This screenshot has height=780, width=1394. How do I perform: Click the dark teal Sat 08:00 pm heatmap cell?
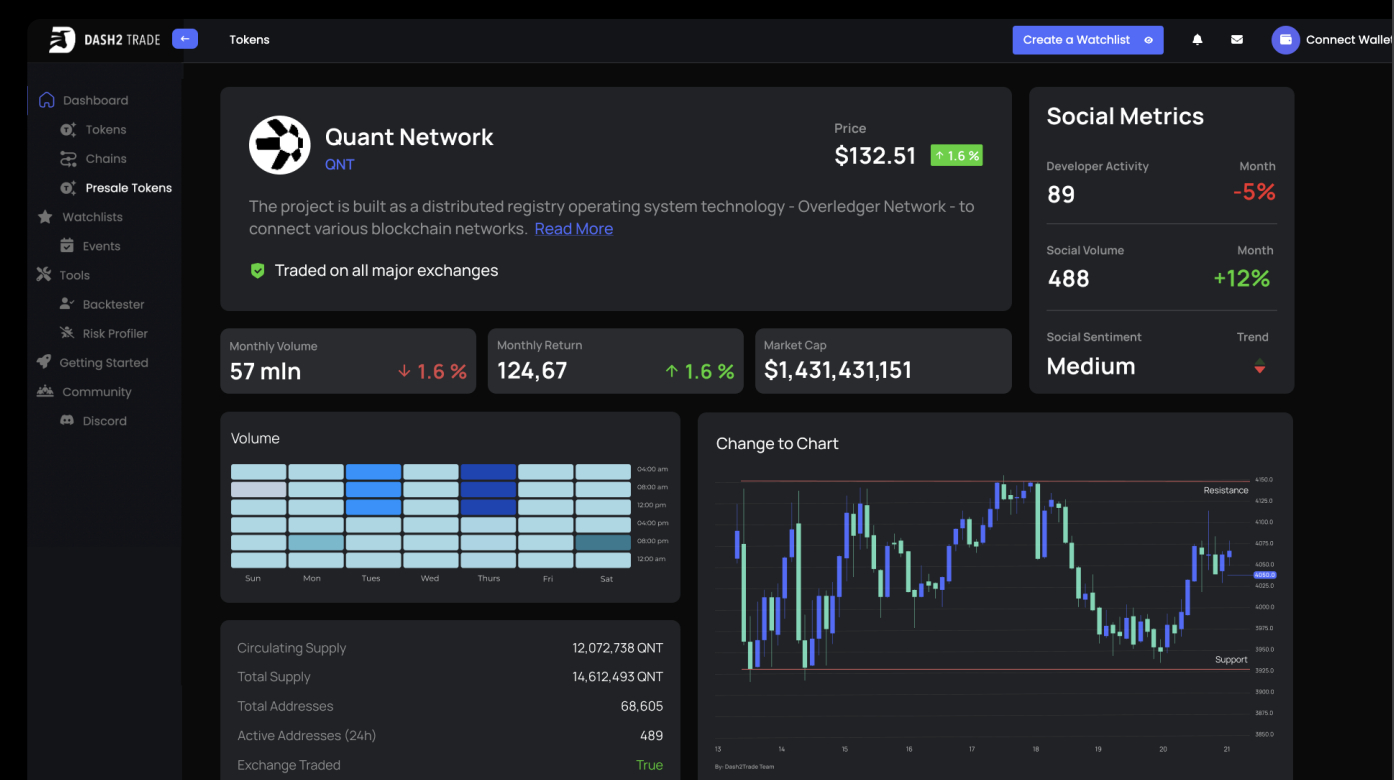coord(603,543)
